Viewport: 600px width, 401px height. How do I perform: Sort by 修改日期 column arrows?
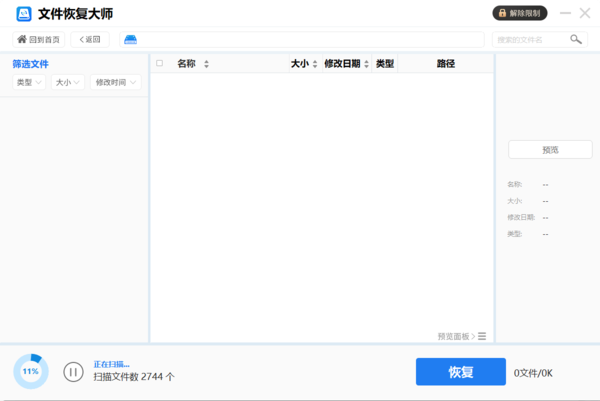[x=366, y=64]
